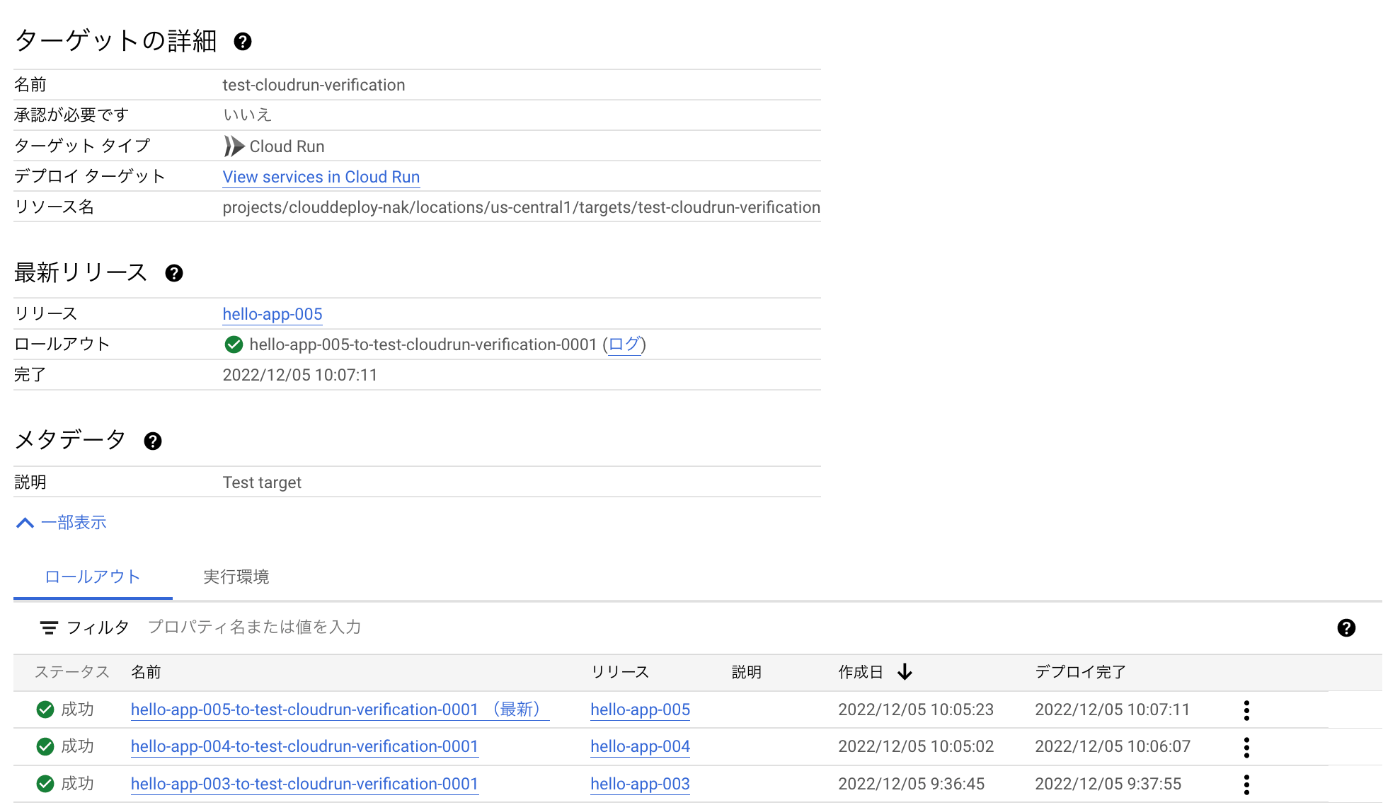Open help icon beside ターゲットの詳細 heading
1400x805 pixels.
(x=243, y=42)
